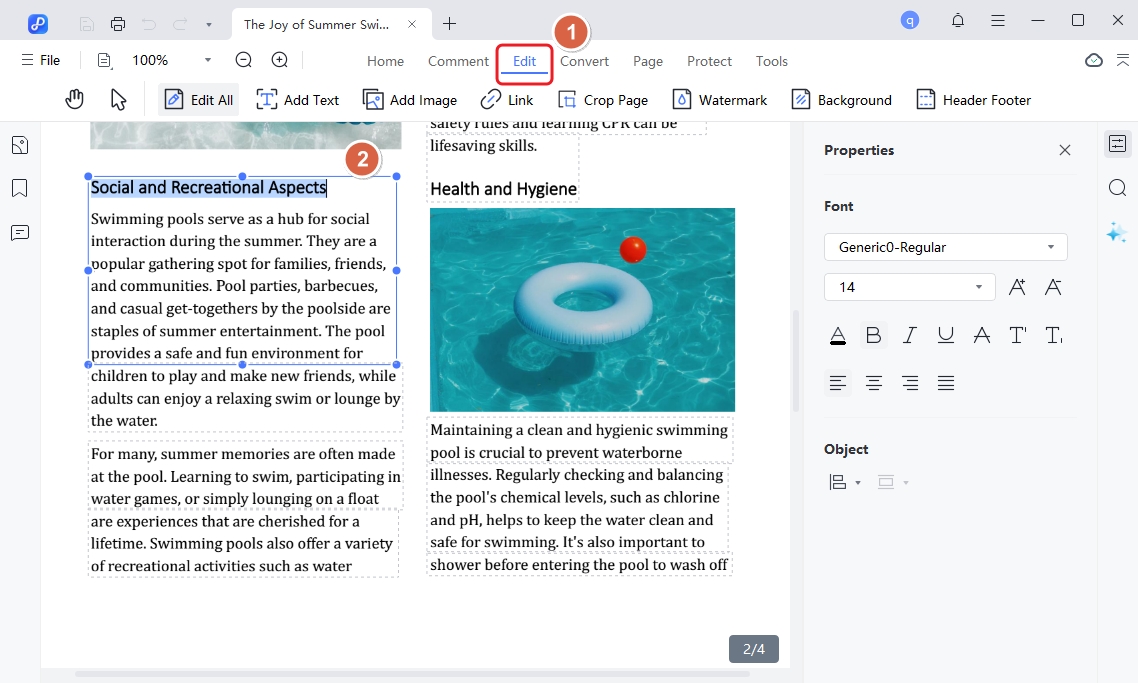Open the Protect ribbon tab

709,61
